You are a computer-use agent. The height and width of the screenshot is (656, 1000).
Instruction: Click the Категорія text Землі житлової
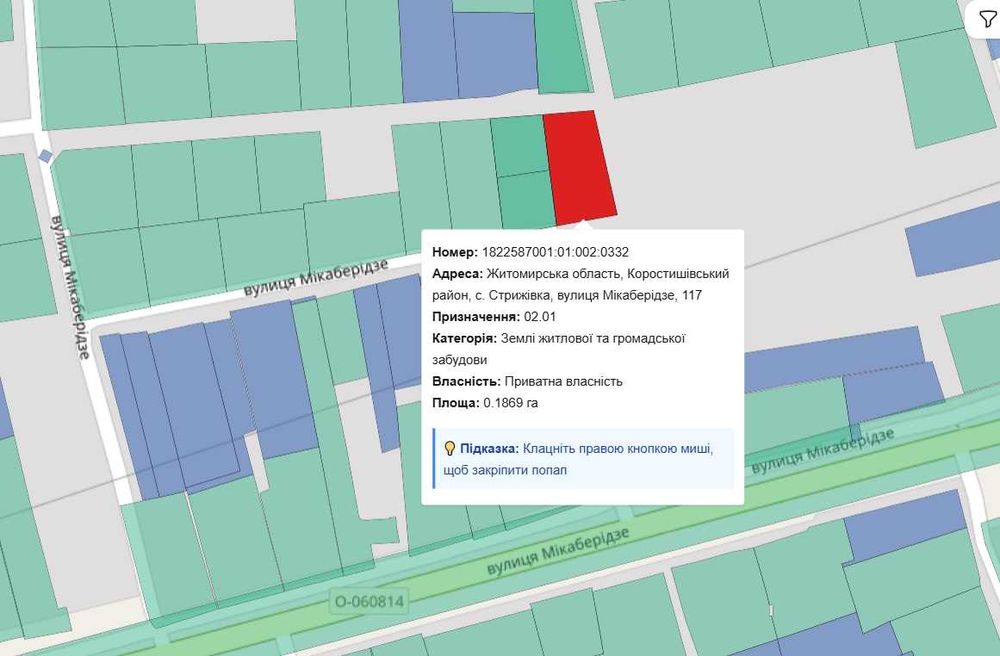tap(558, 349)
